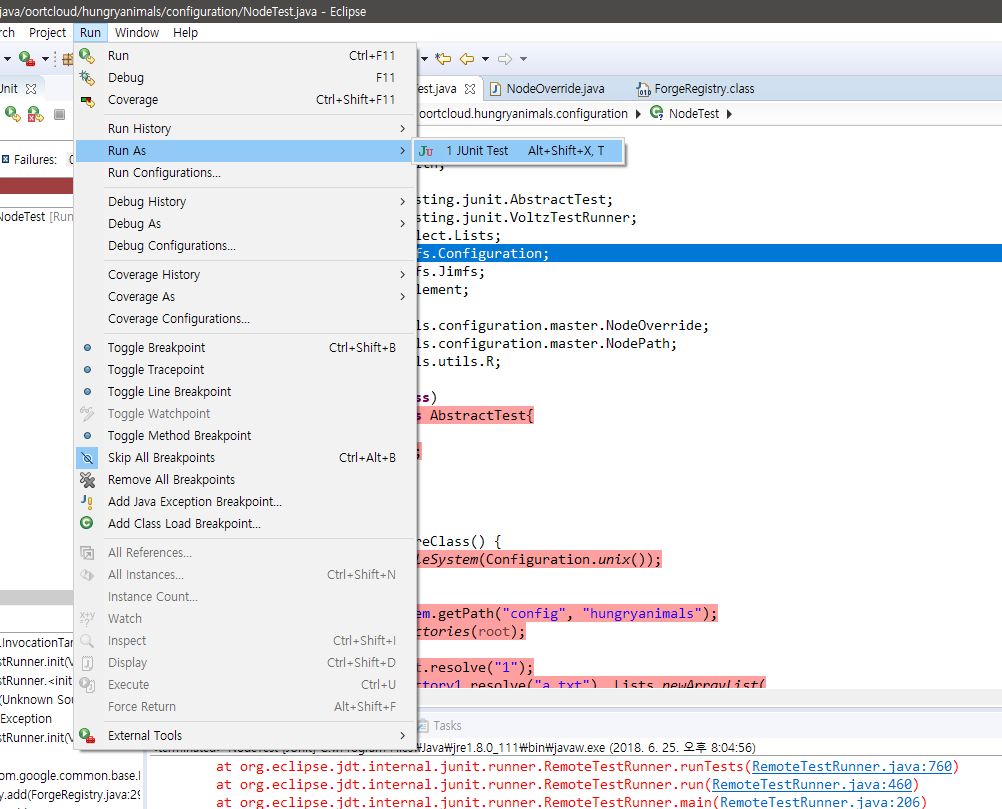Click the Tasks view icon
The image size is (1002, 809).
coord(423,725)
